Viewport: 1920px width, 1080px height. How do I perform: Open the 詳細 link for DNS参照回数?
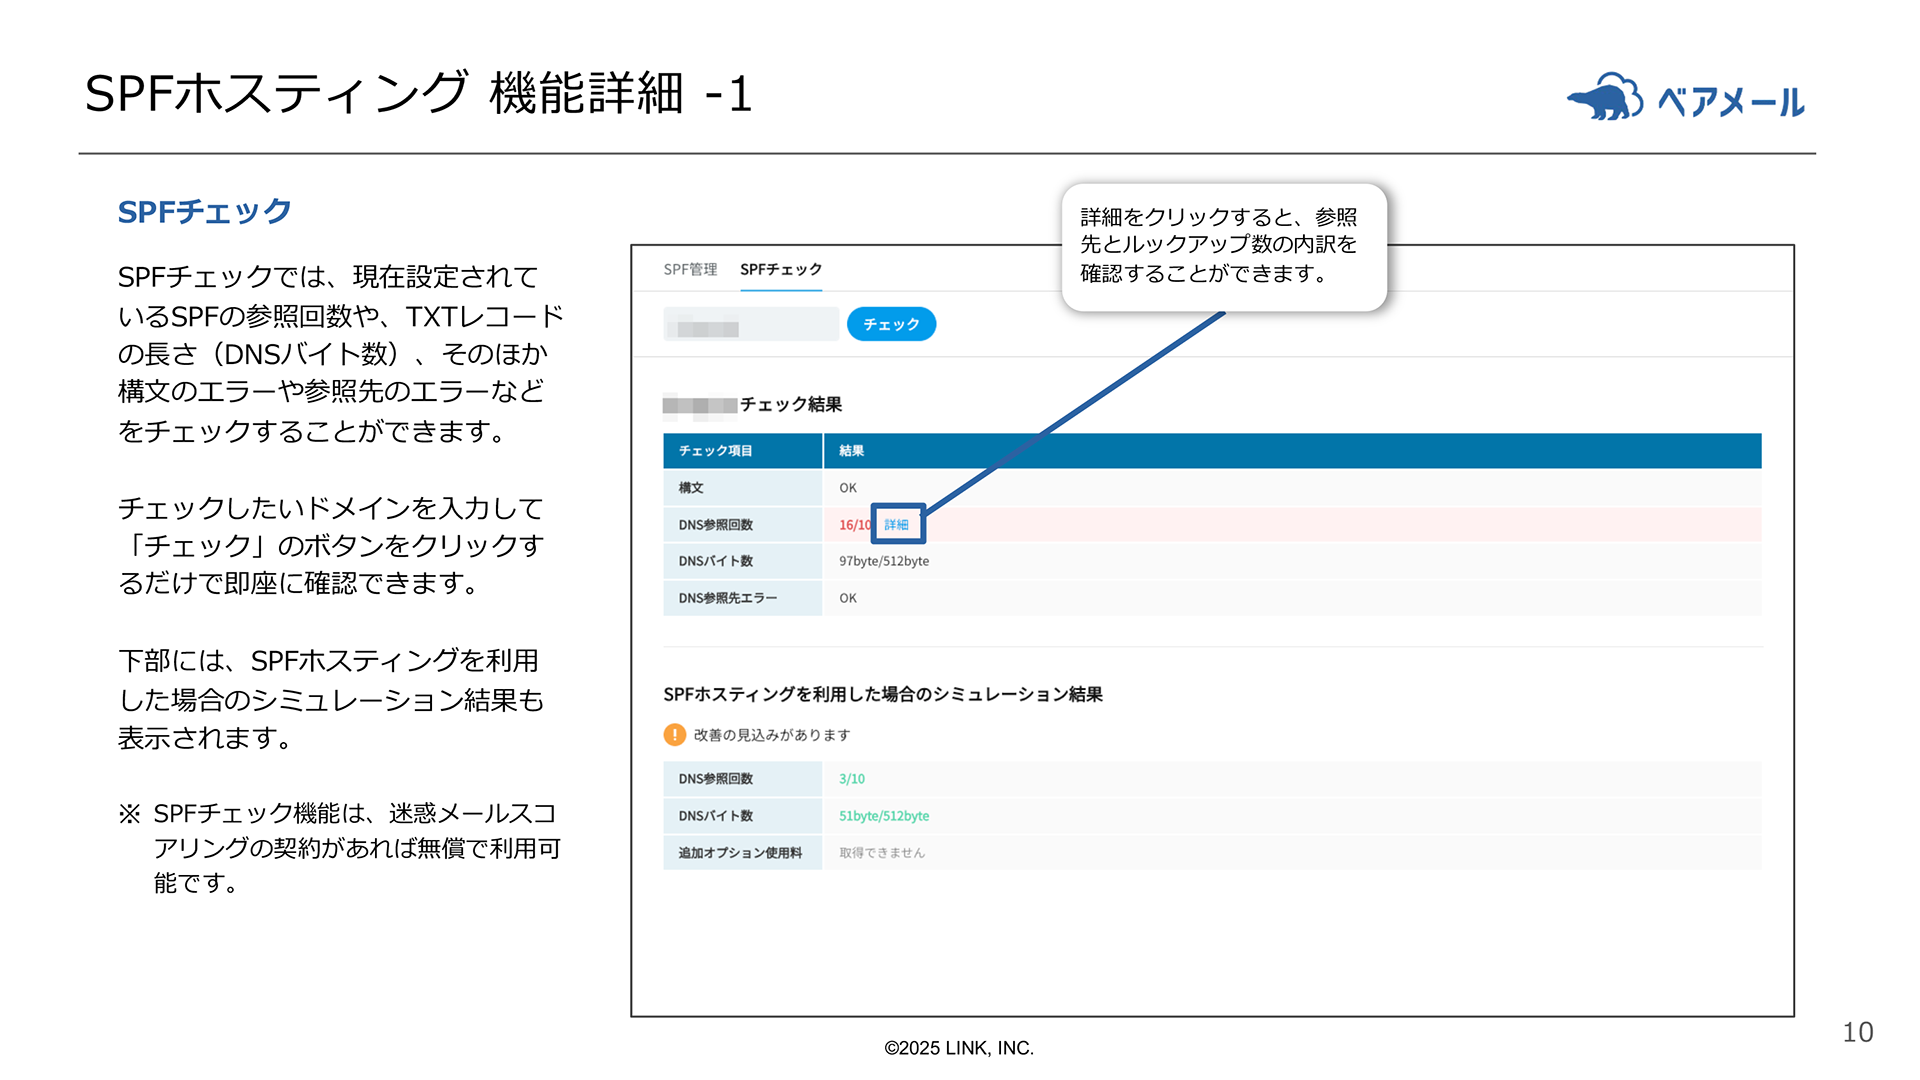(x=897, y=524)
